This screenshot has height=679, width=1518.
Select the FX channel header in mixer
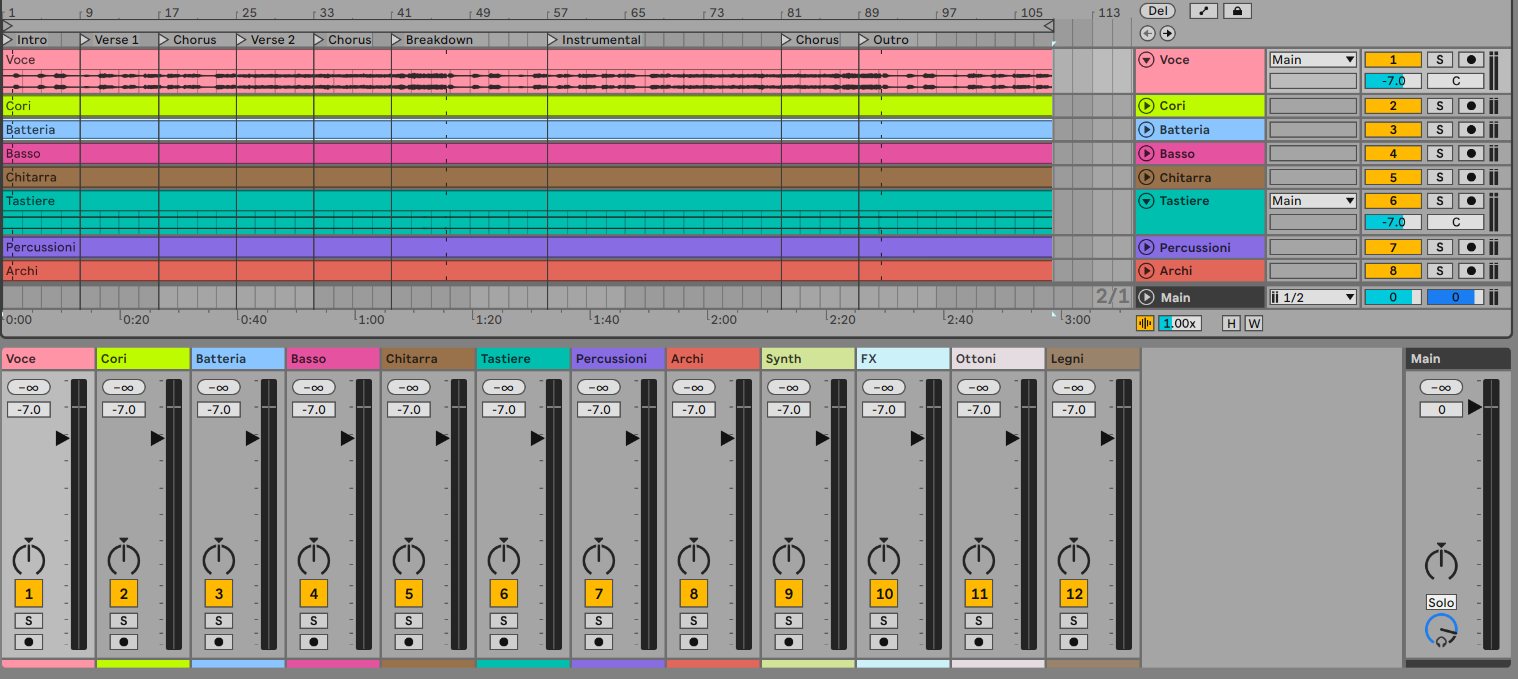point(903,358)
